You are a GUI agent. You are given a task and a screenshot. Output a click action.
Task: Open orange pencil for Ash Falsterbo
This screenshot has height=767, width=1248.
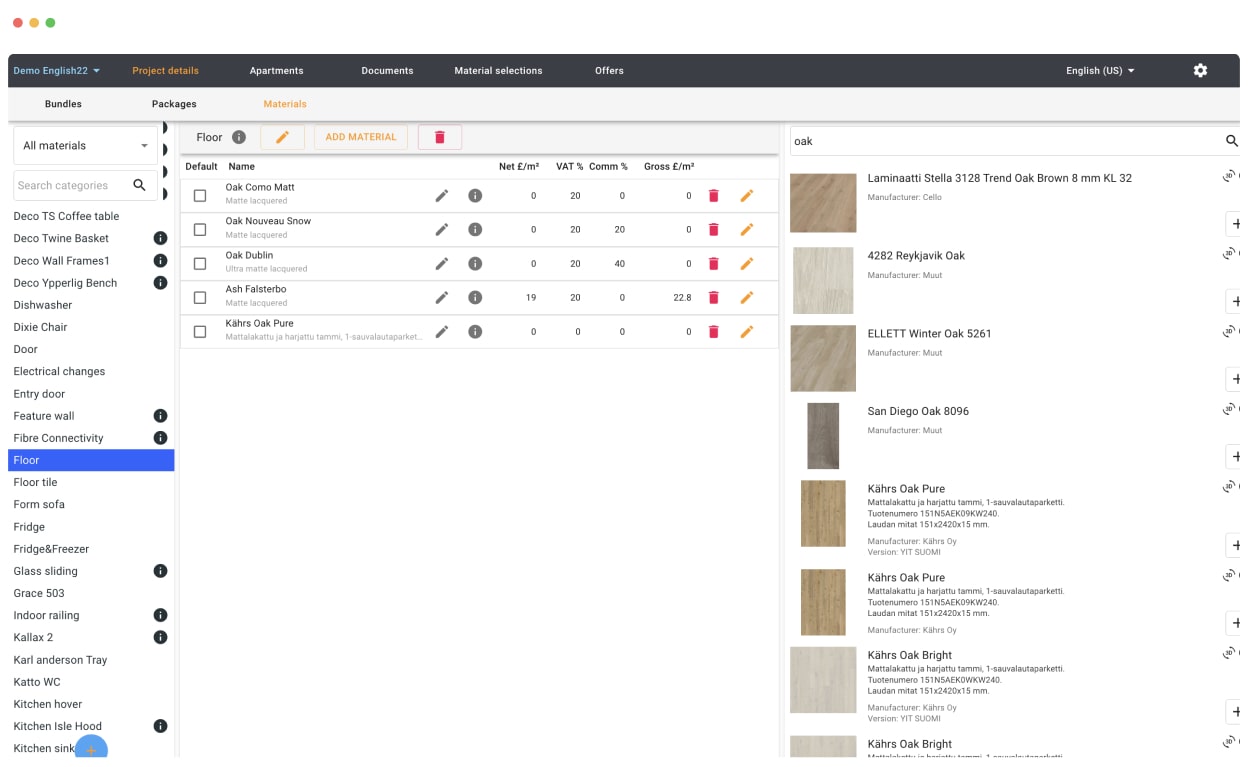[746, 298]
